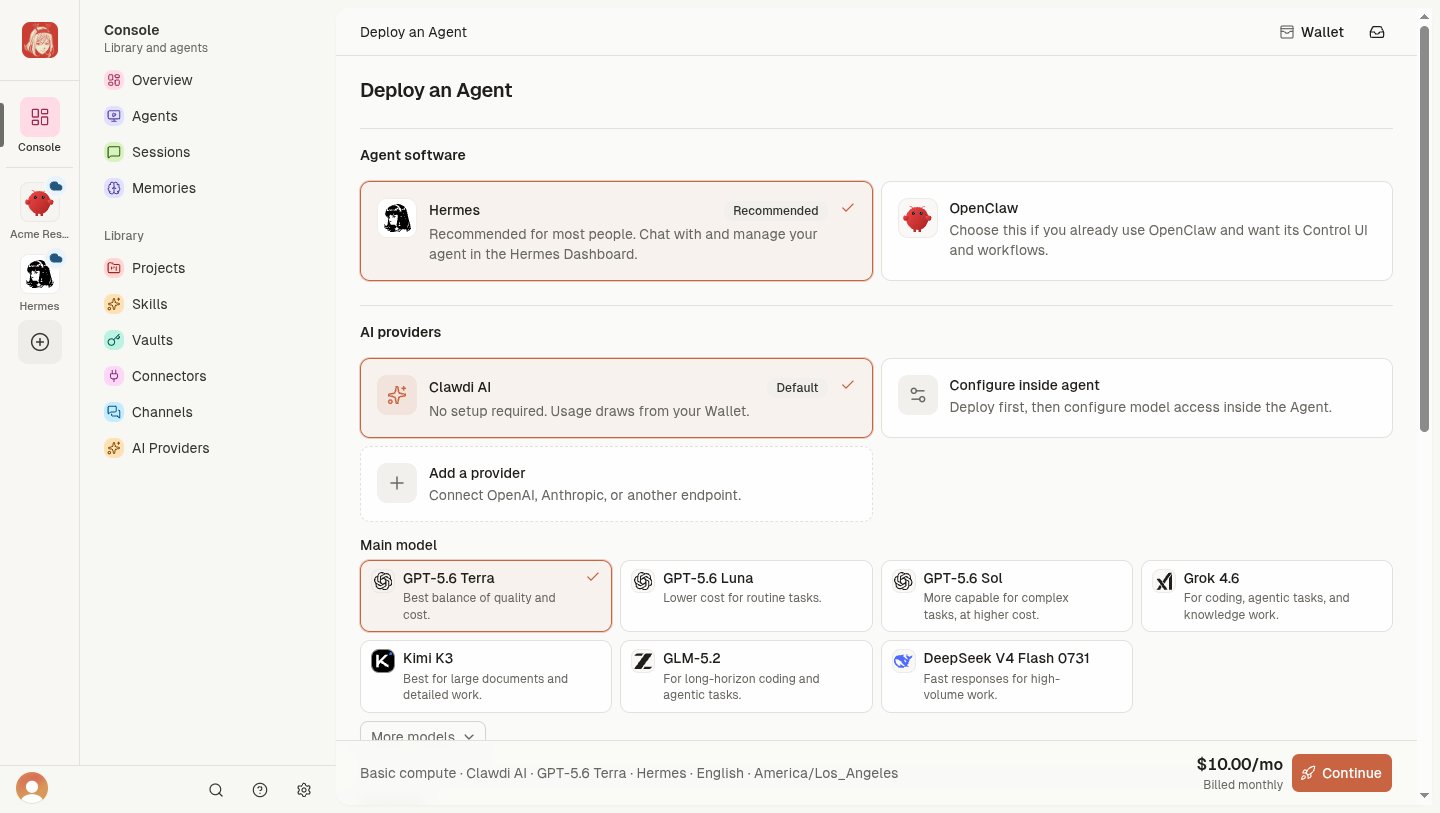The image size is (1440, 813).
Task: Click the Clawdi AI sparkle icon
Action: pyautogui.click(x=397, y=395)
